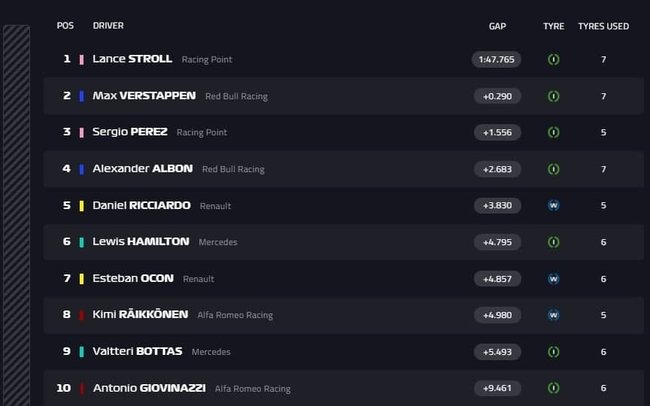Click Valtteri Bottas's intermediate tyre icon

coord(553,351)
